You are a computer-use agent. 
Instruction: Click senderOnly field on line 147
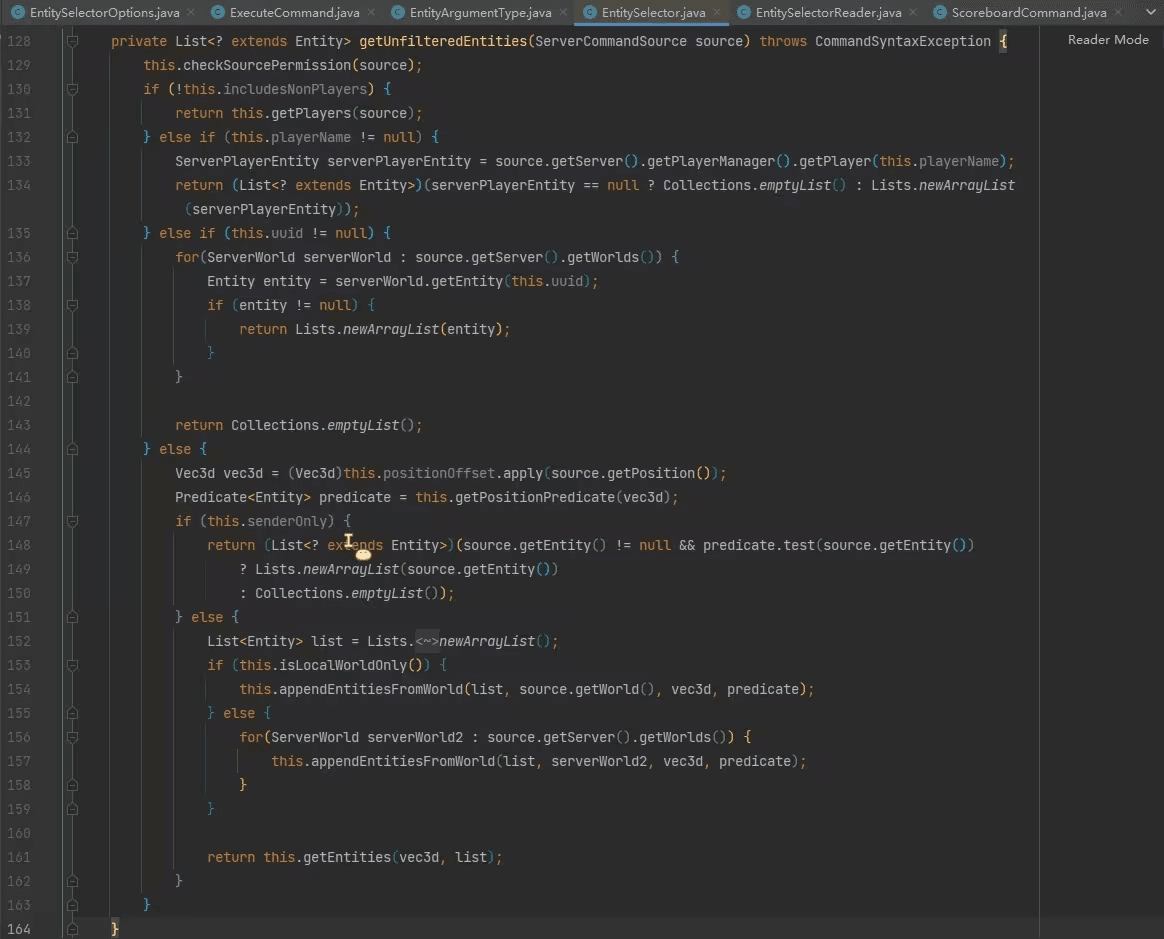pos(287,521)
